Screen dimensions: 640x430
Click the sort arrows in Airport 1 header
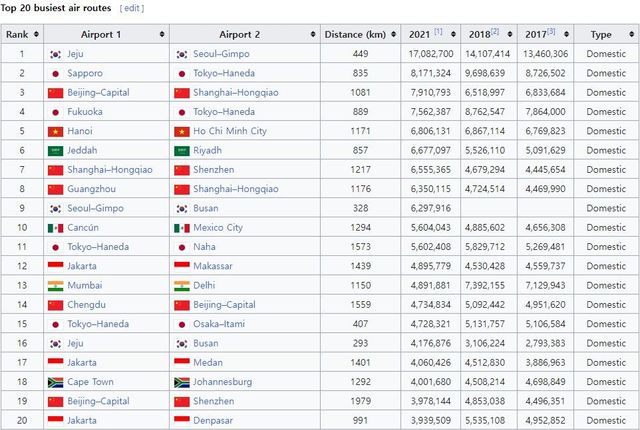(x=161, y=34)
